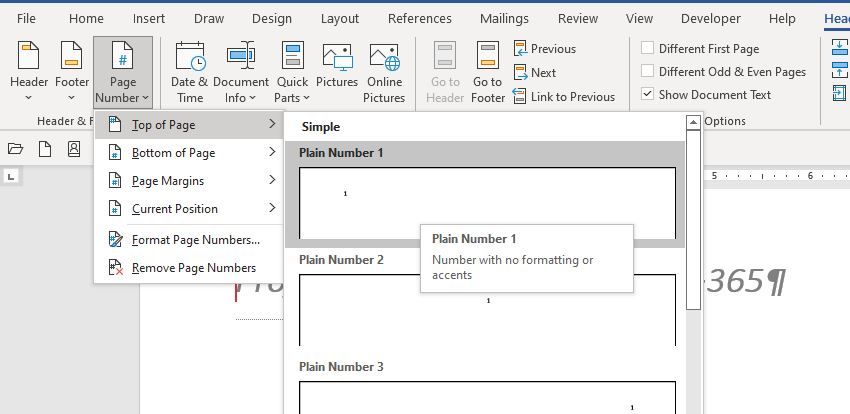
Task: Open the Help tab
Action: coord(782,18)
